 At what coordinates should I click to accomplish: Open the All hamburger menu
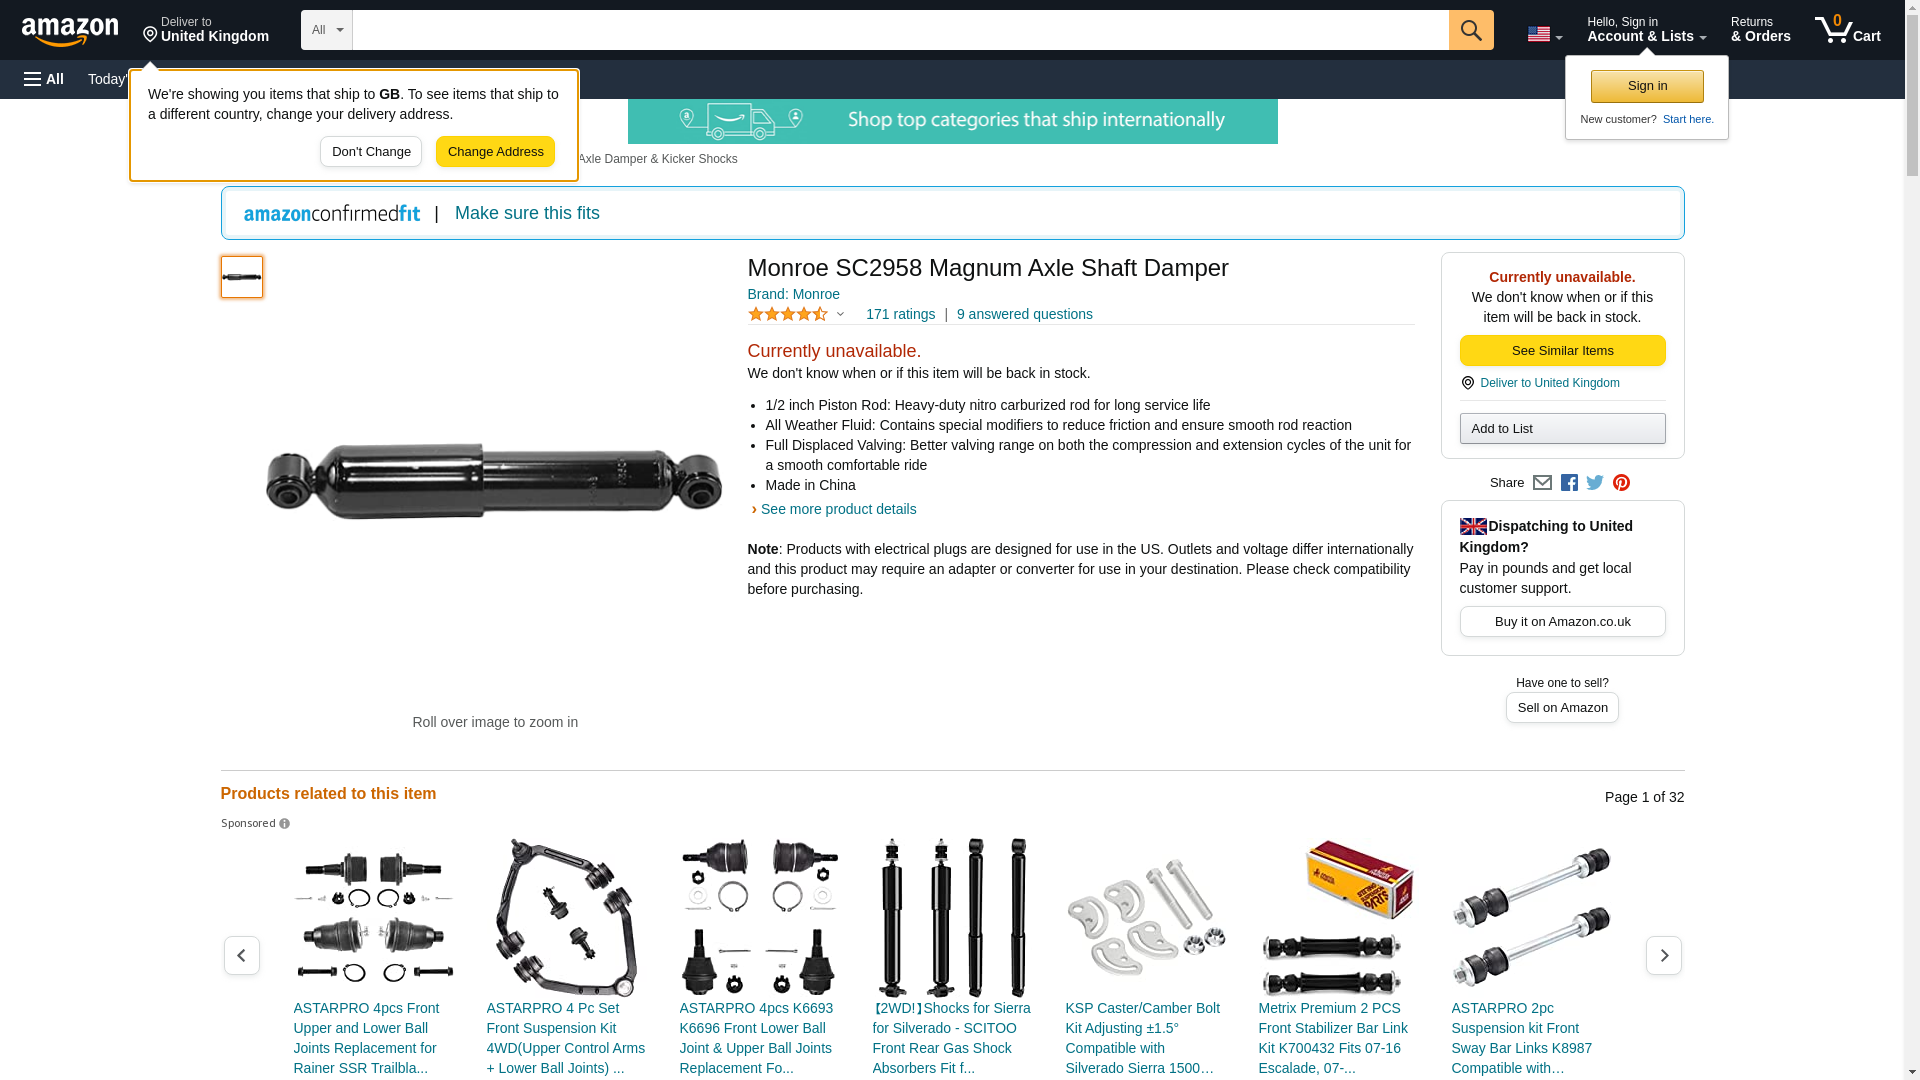tap(44, 79)
